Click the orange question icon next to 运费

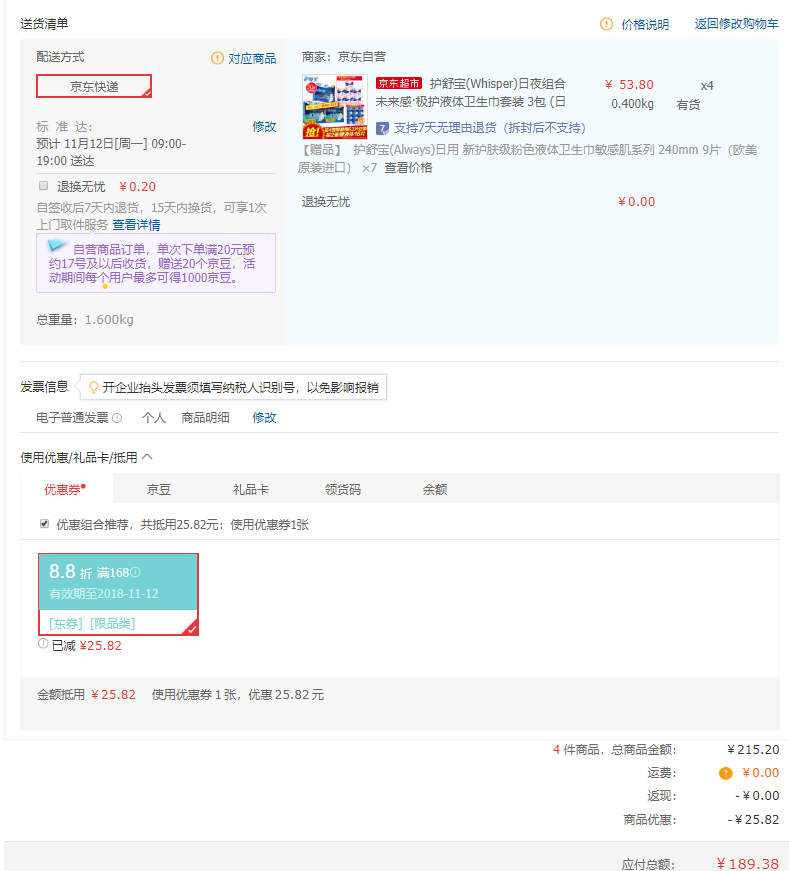coord(725,773)
